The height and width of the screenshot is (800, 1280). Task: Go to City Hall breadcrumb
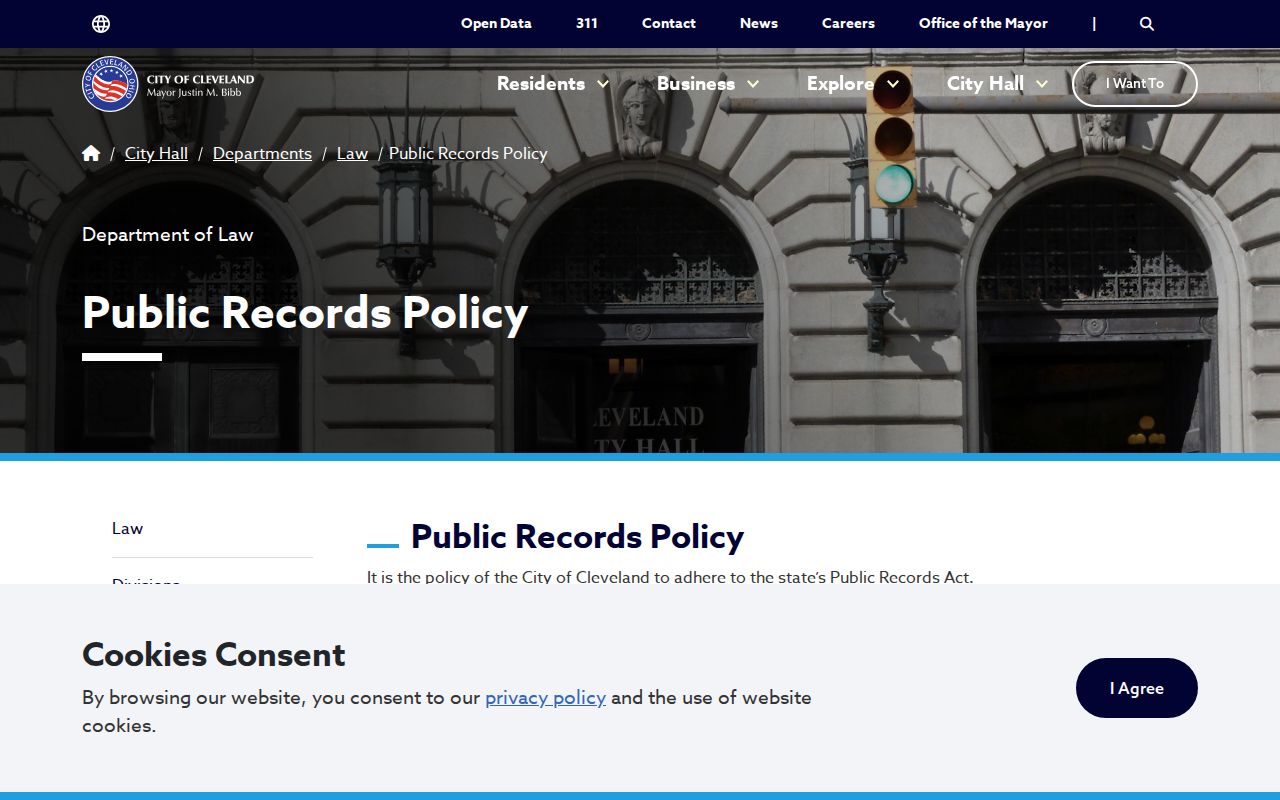[x=156, y=153]
